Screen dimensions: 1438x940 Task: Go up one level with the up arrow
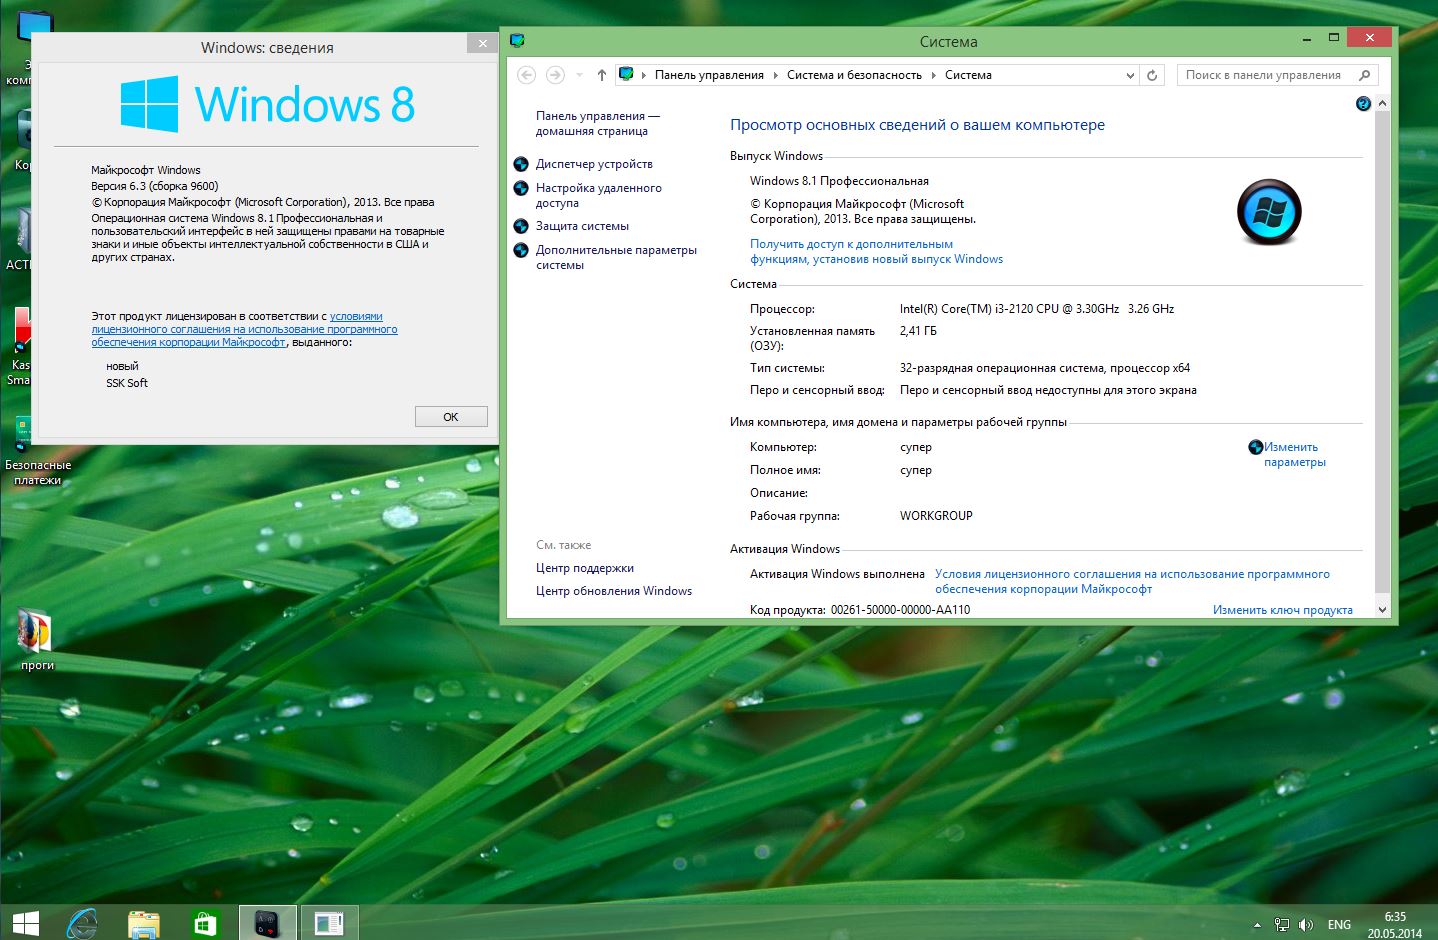(x=601, y=75)
